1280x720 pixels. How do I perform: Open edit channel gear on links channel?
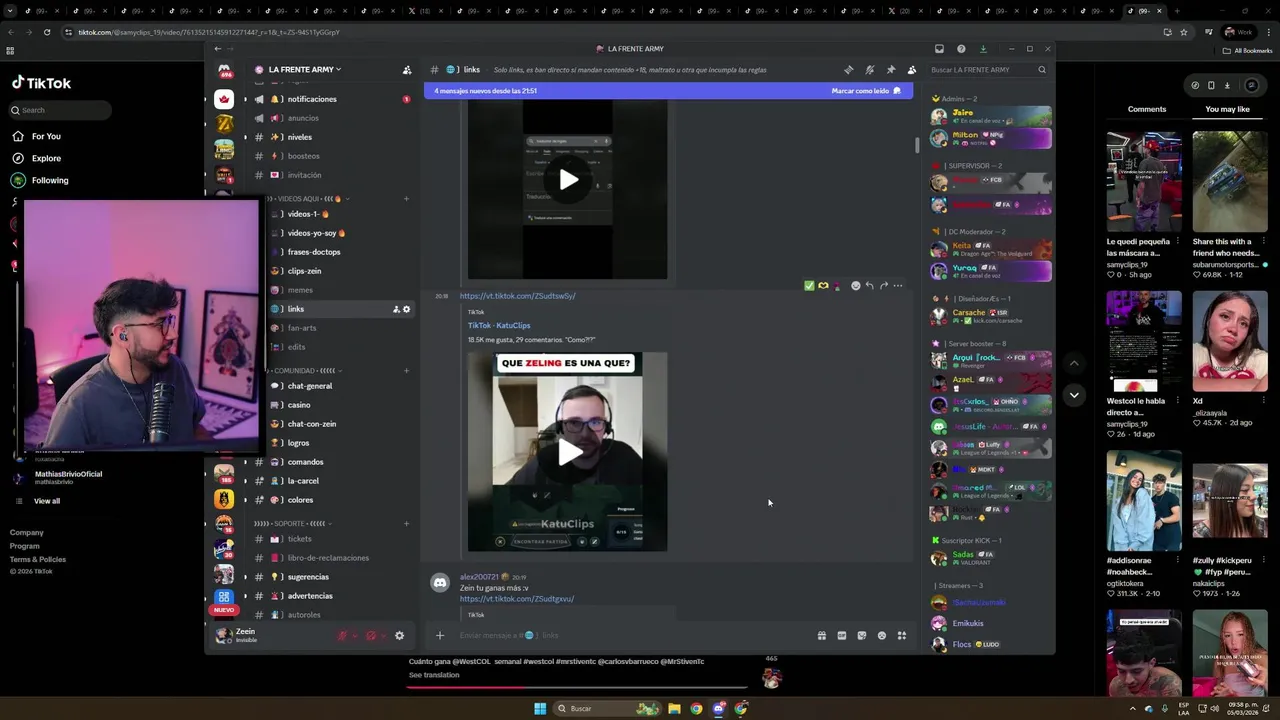(x=406, y=309)
